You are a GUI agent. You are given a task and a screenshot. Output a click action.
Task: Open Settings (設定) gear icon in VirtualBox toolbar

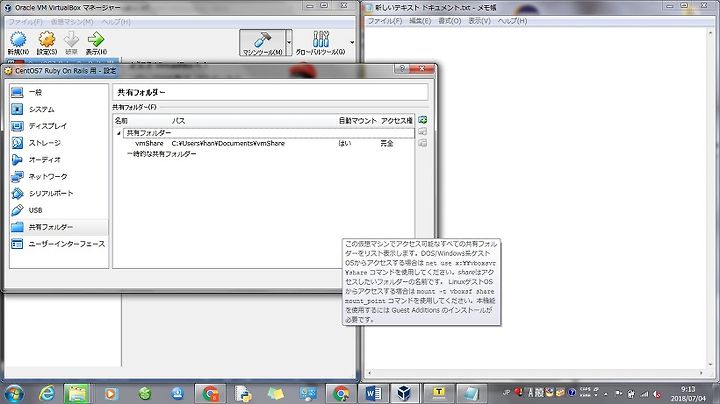coord(46,42)
